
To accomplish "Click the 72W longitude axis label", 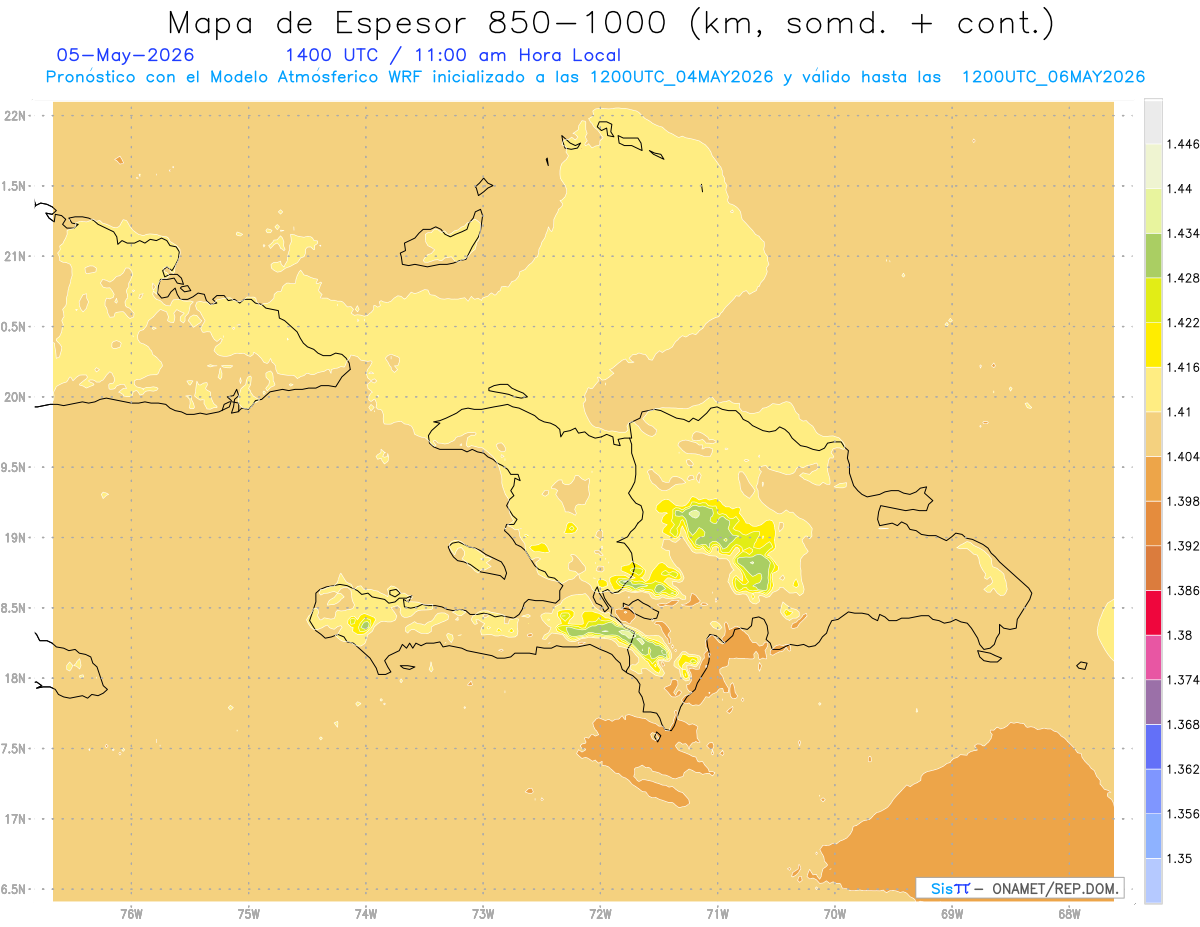I will (600, 913).
